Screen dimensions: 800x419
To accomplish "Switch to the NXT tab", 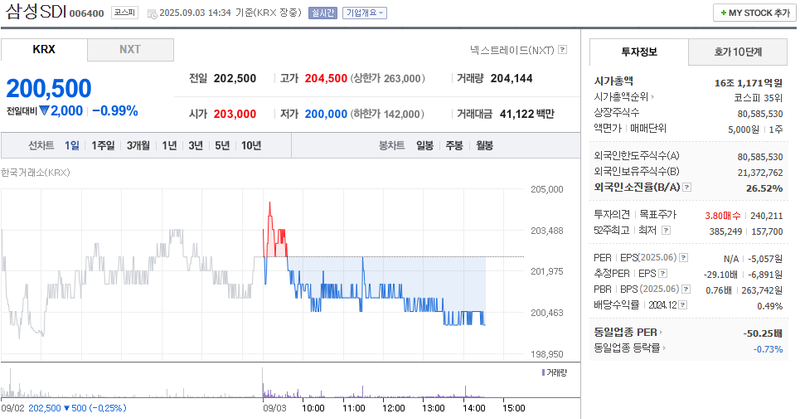I will coord(130,50).
